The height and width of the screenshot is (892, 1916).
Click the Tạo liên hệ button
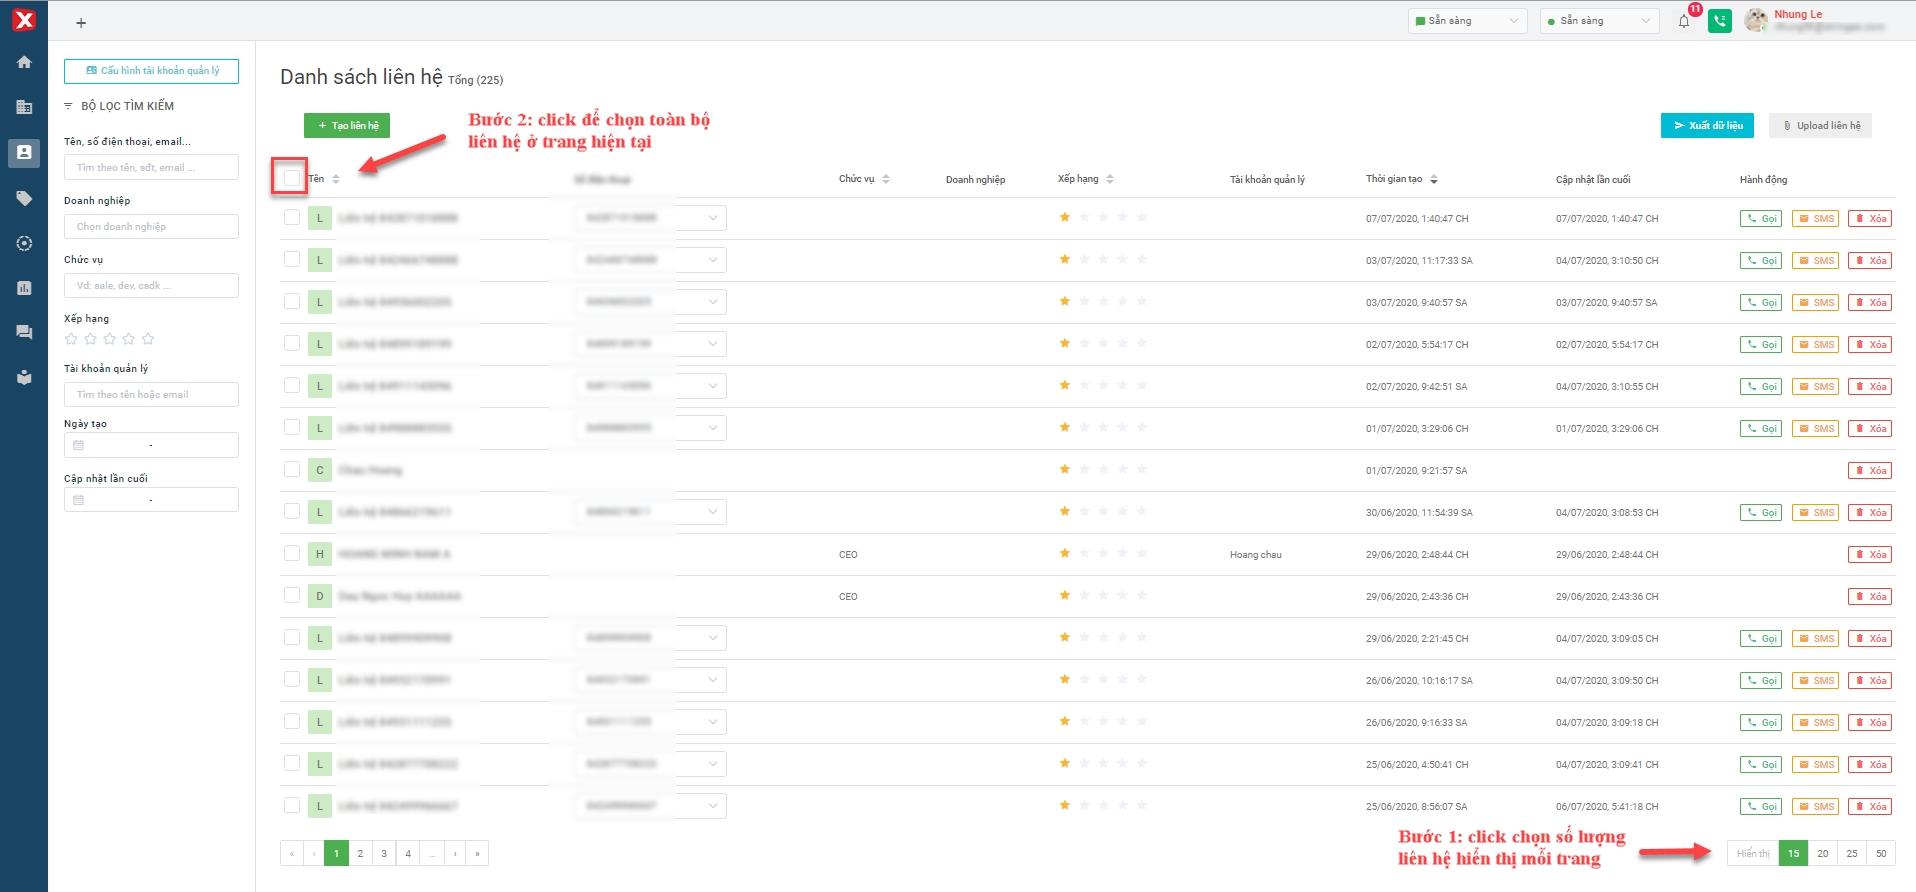347,125
